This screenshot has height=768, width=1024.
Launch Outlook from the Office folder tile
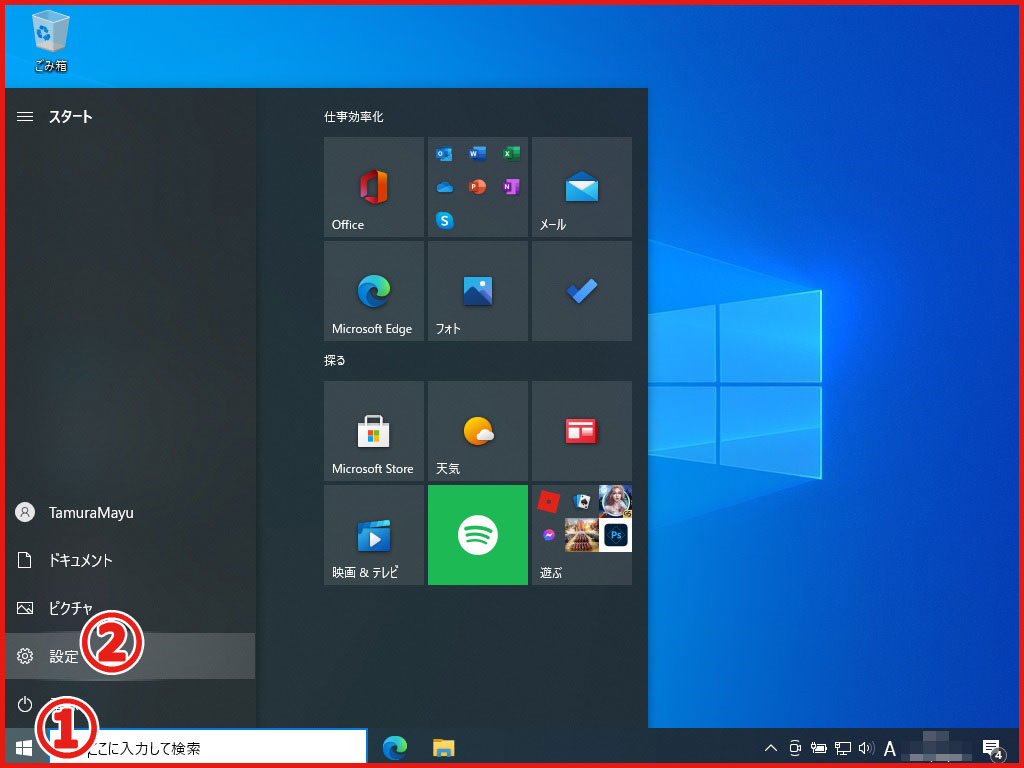(444, 154)
